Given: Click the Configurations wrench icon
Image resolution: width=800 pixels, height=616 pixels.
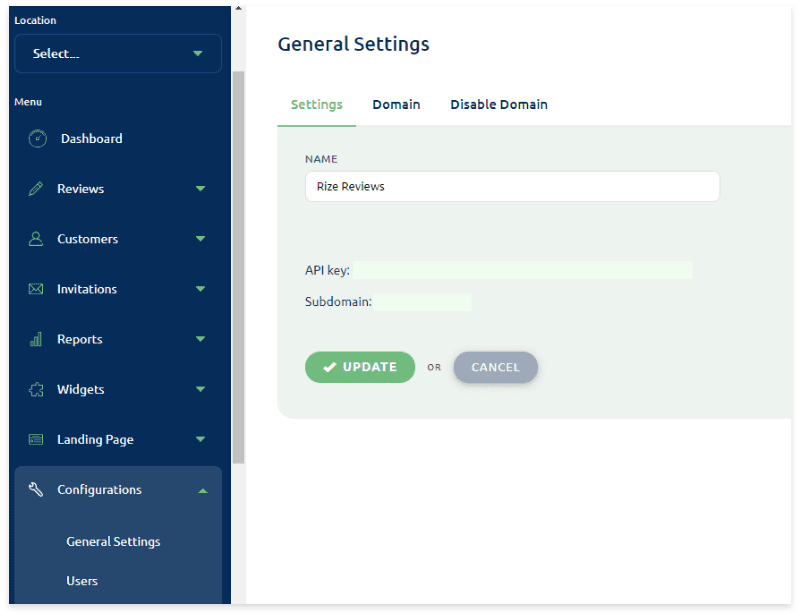Looking at the screenshot, I should pyautogui.click(x=36, y=490).
